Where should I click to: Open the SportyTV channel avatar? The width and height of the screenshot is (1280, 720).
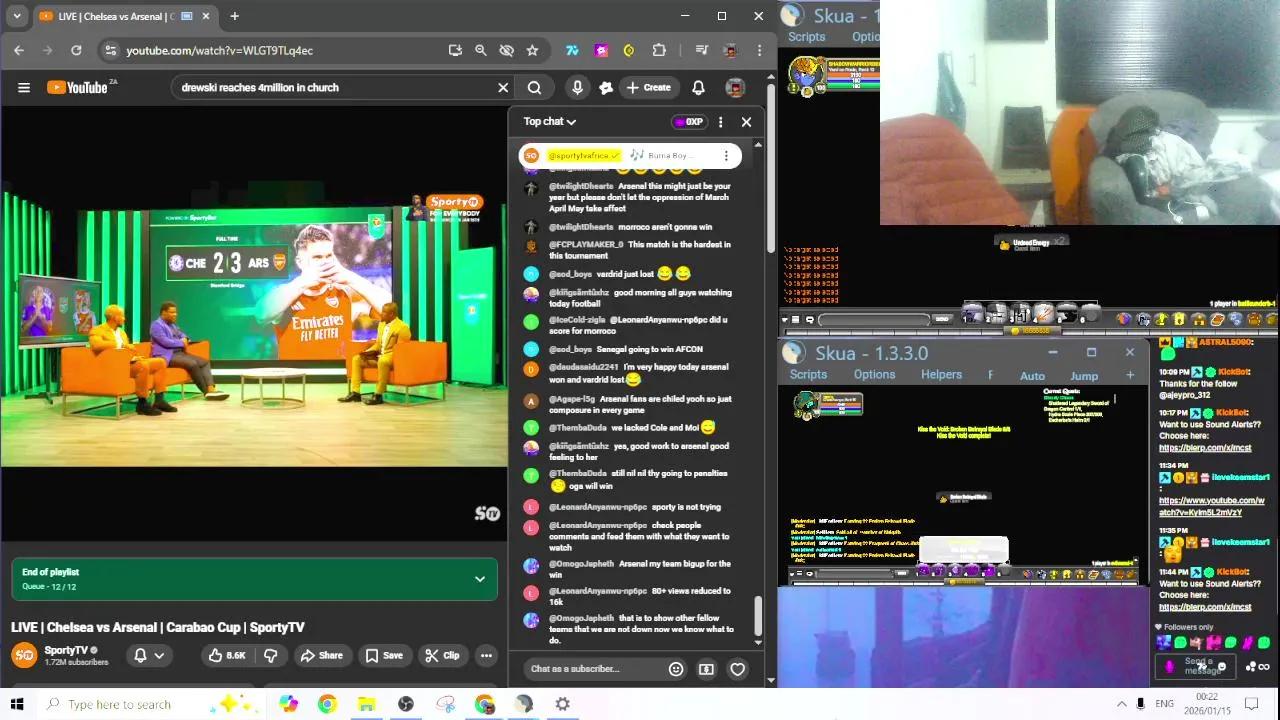(24, 656)
